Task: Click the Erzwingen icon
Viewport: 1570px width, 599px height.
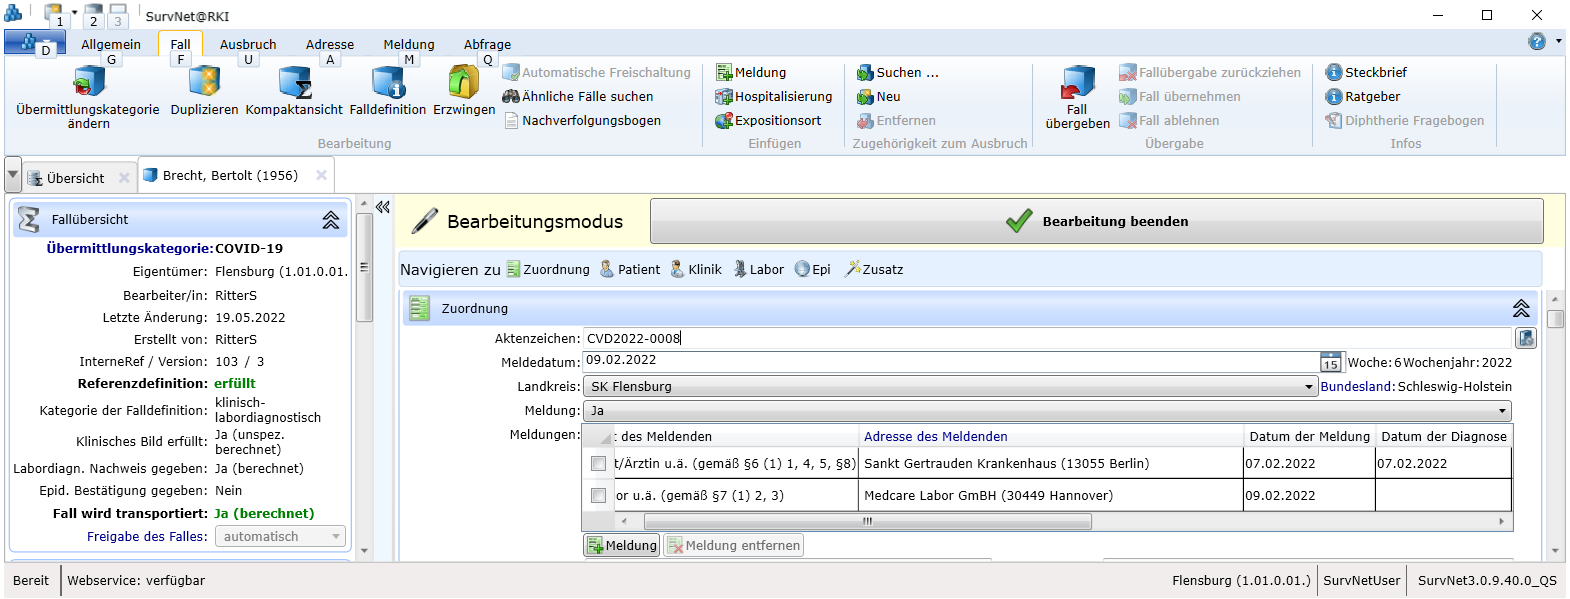Action: coord(463,82)
